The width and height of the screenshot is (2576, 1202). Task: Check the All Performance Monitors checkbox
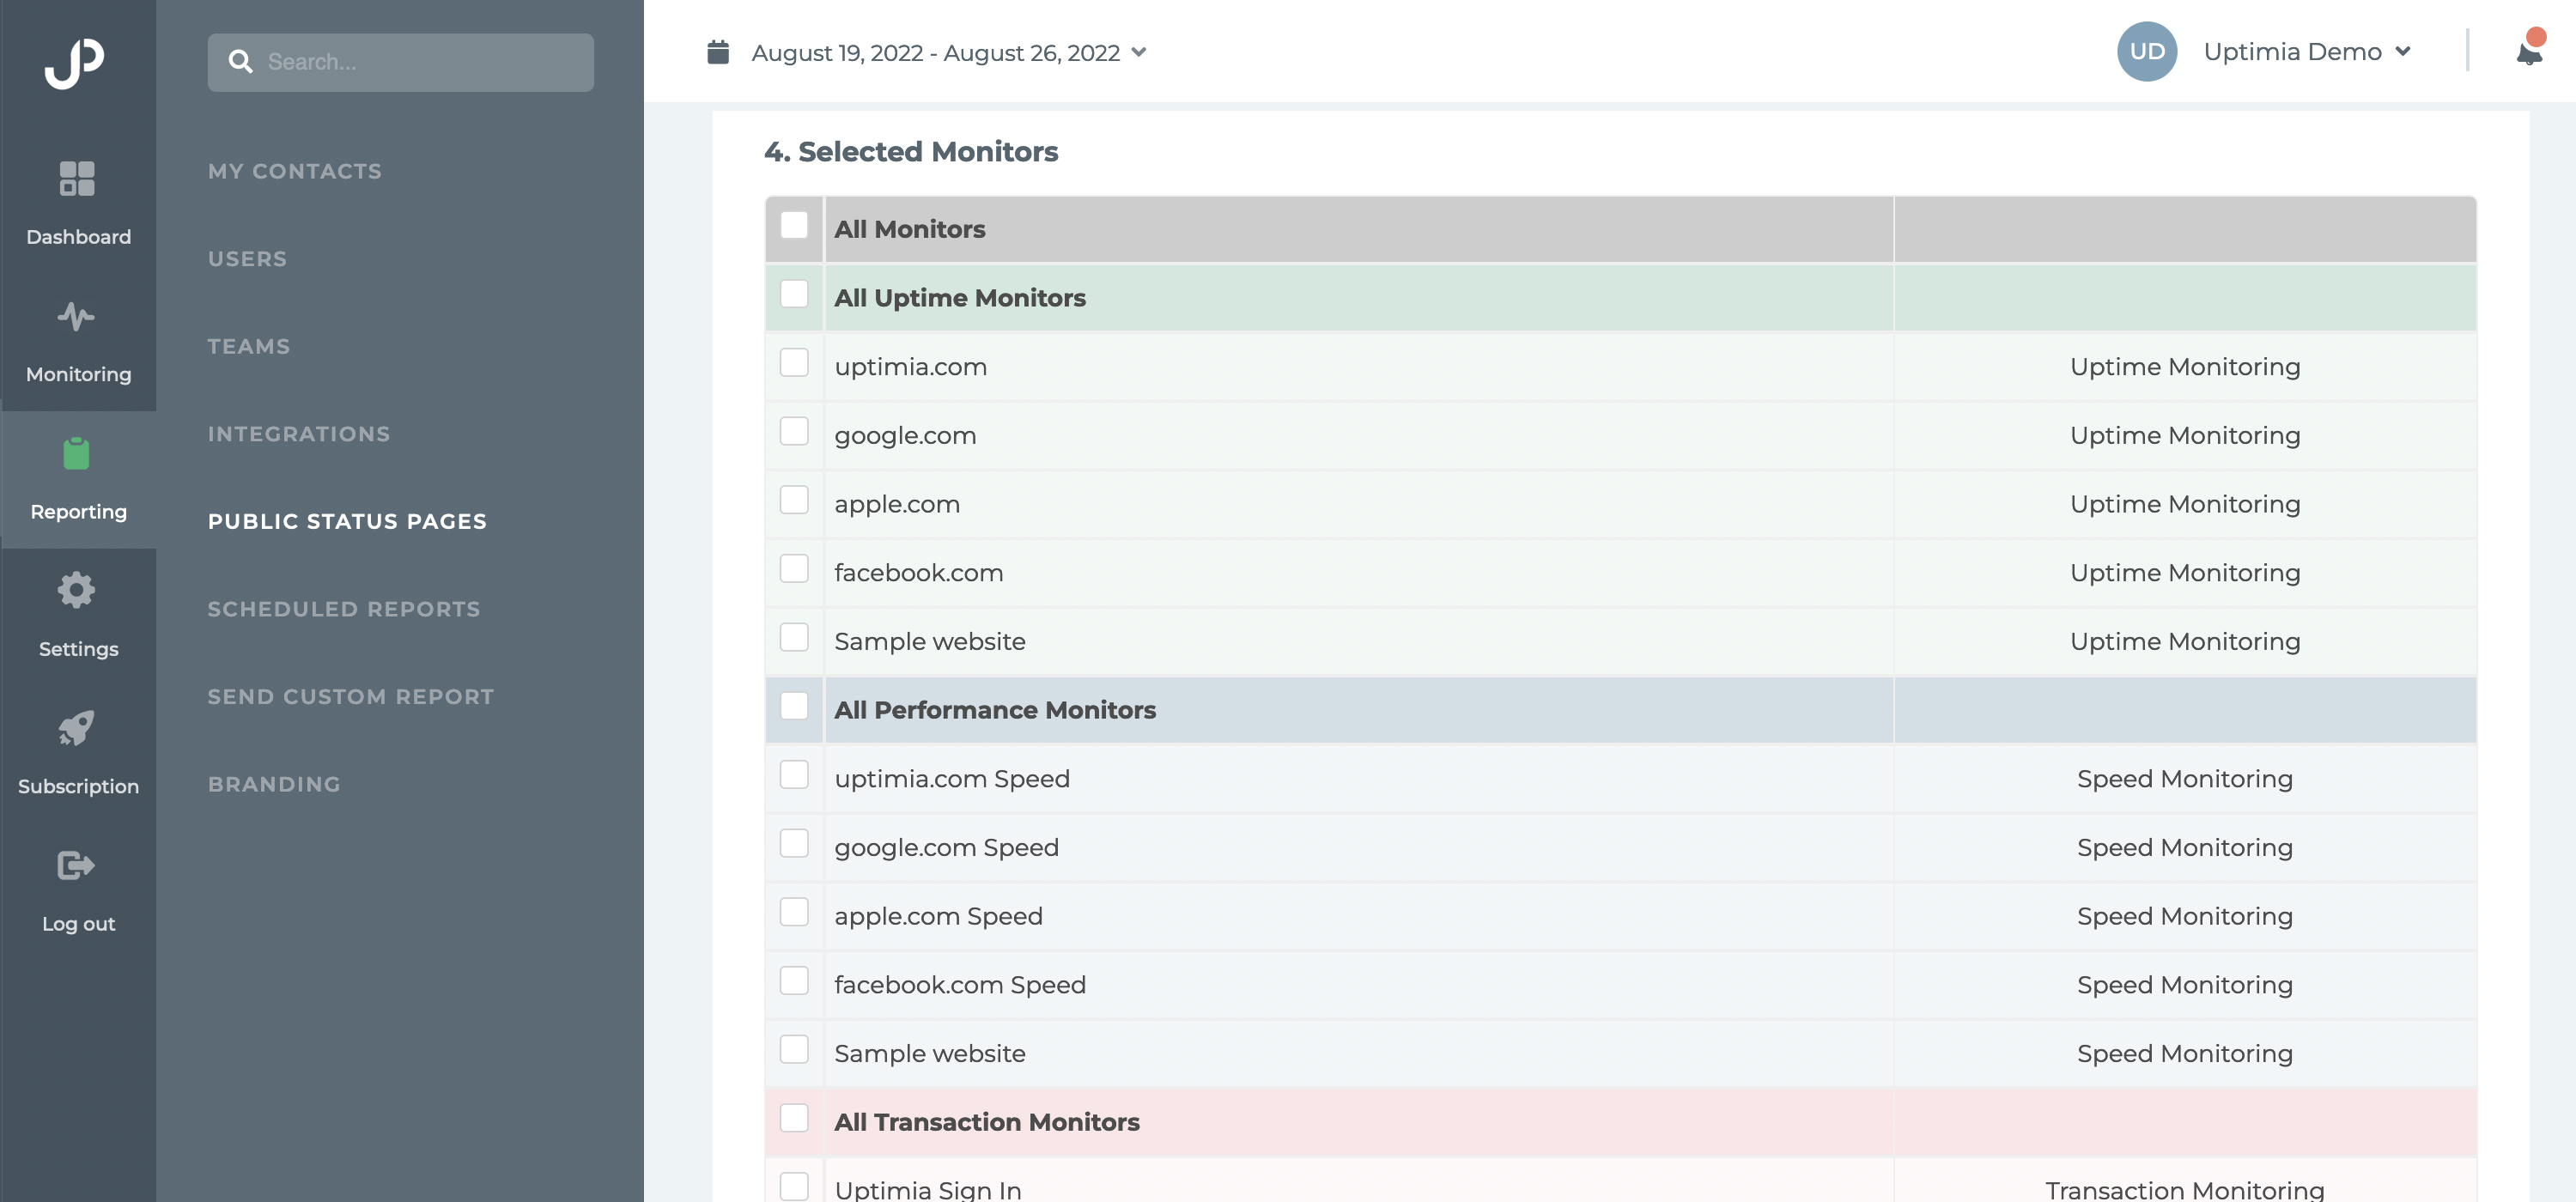(x=794, y=706)
